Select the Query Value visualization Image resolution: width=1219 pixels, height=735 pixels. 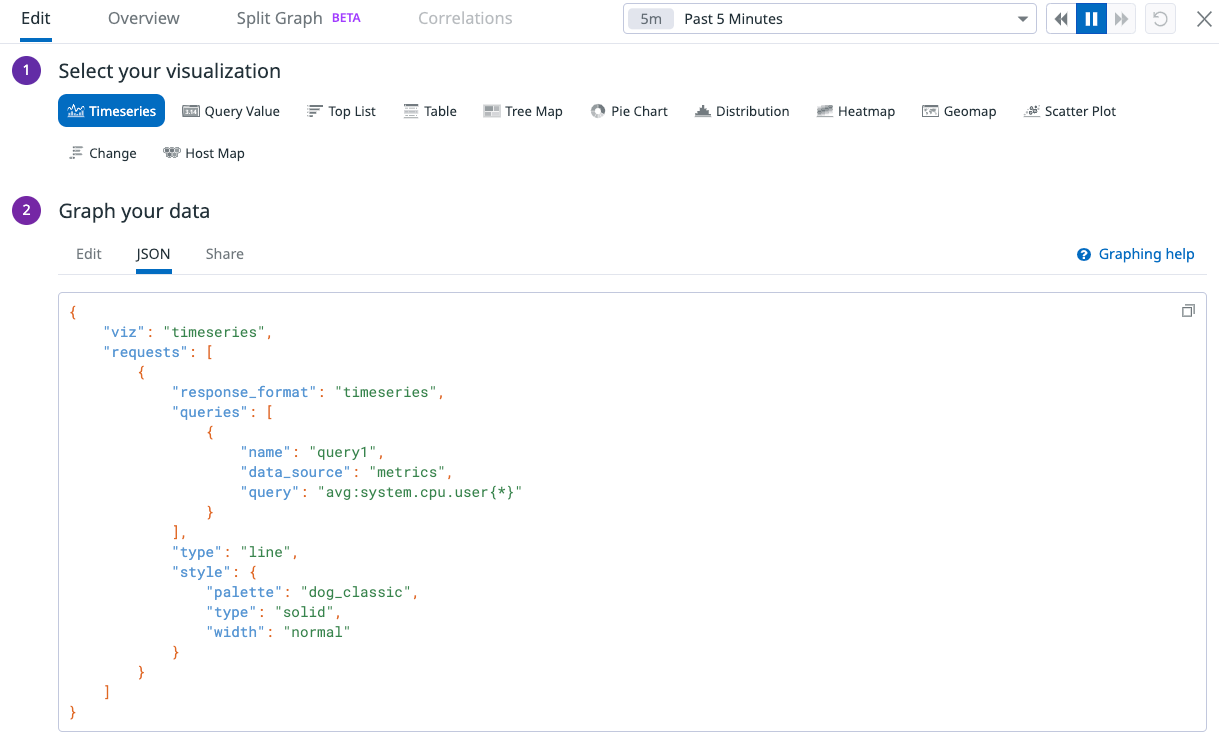tap(231, 111)
